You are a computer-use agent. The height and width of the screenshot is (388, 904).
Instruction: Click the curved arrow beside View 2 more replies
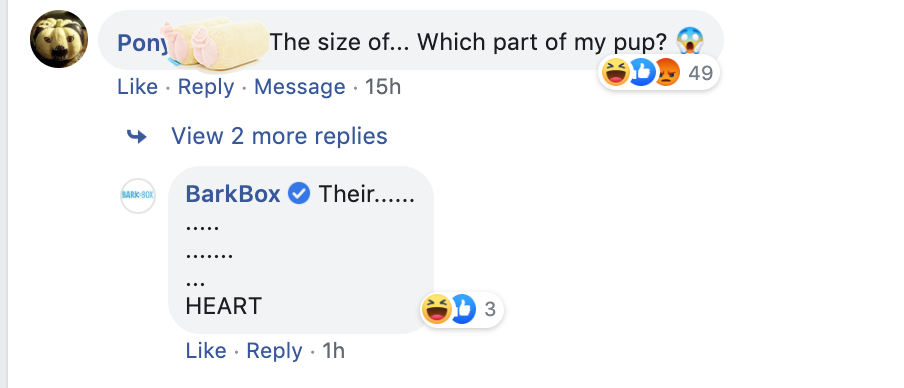coord(137,137)
